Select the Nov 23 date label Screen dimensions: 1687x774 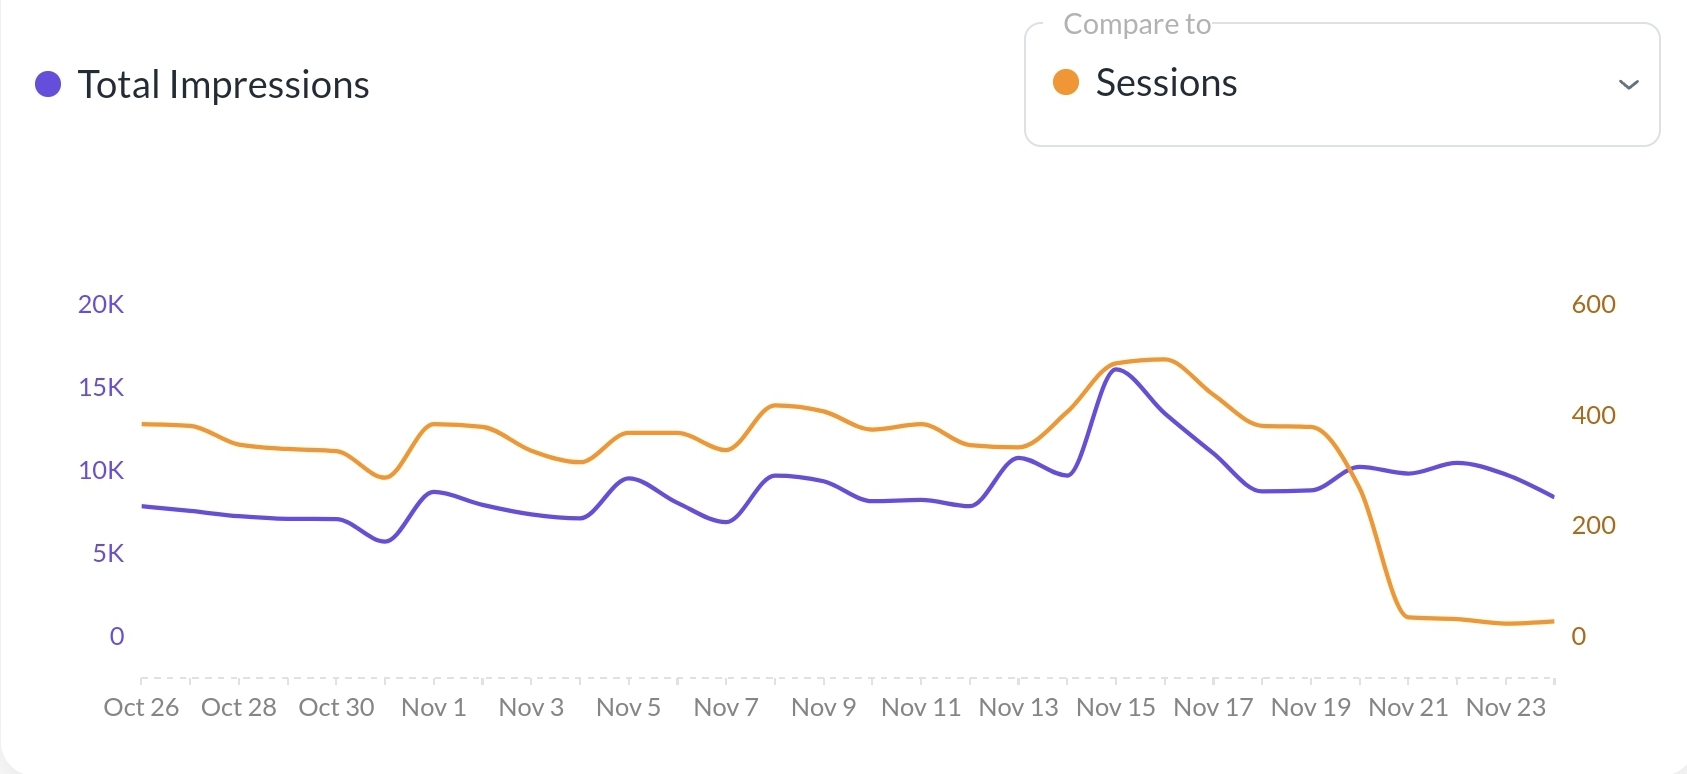click(x=1505, y=708)
